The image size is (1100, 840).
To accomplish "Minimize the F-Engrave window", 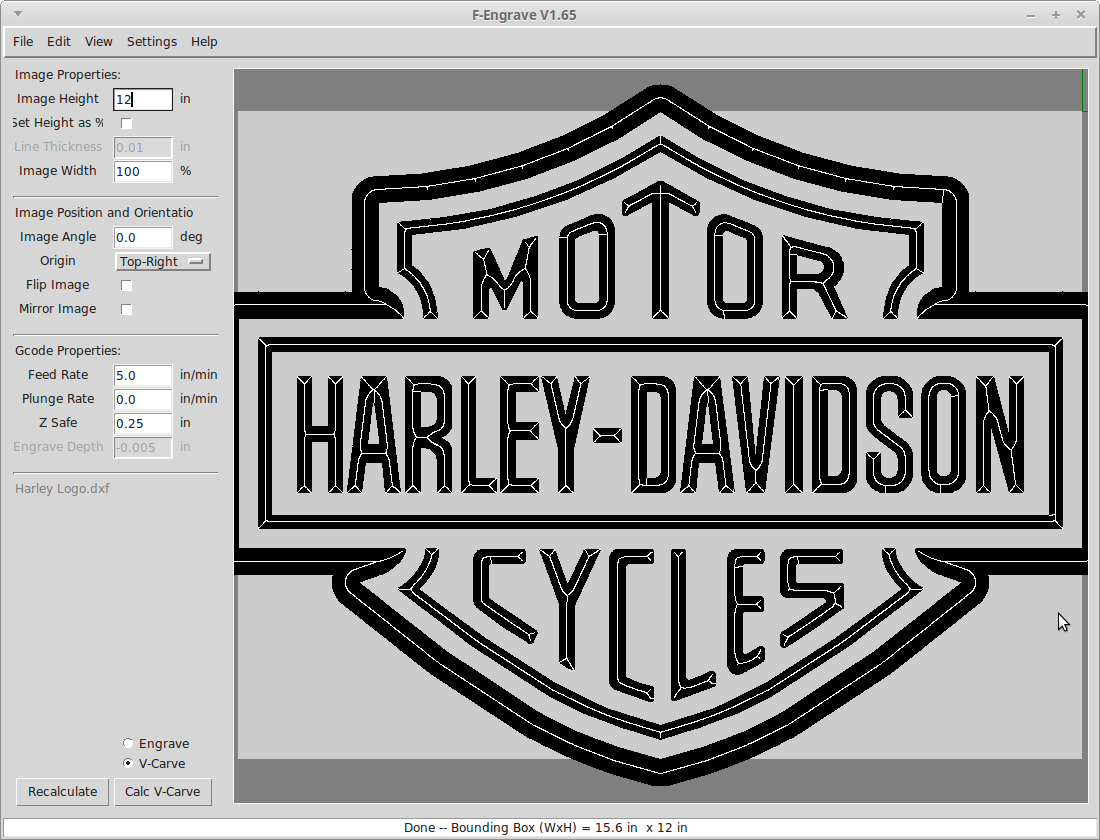I will tap(1031, 15).
